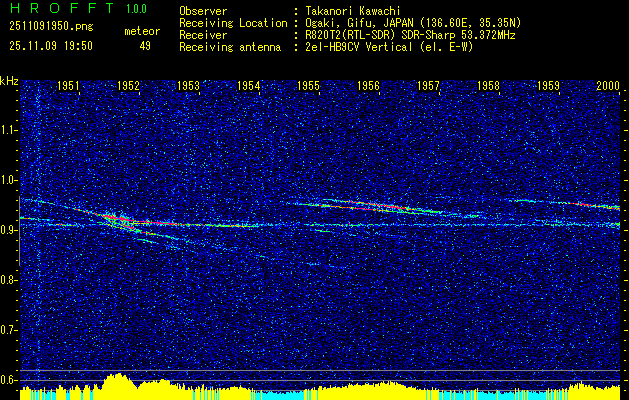Viewport: 629px width, 400px height.
Task: Click the 1956 time marker
Action: coord(369,85)
